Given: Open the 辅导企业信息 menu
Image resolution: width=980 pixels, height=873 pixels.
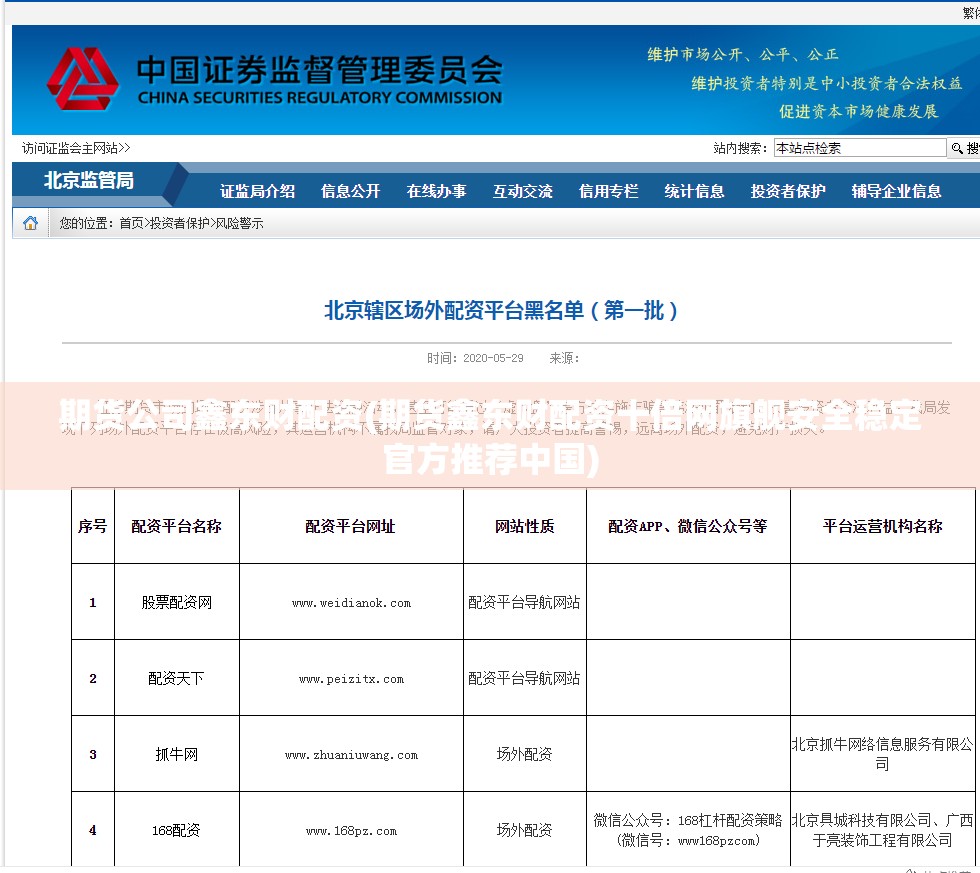Looking at the screenshot, I should (x=896, y=191).
